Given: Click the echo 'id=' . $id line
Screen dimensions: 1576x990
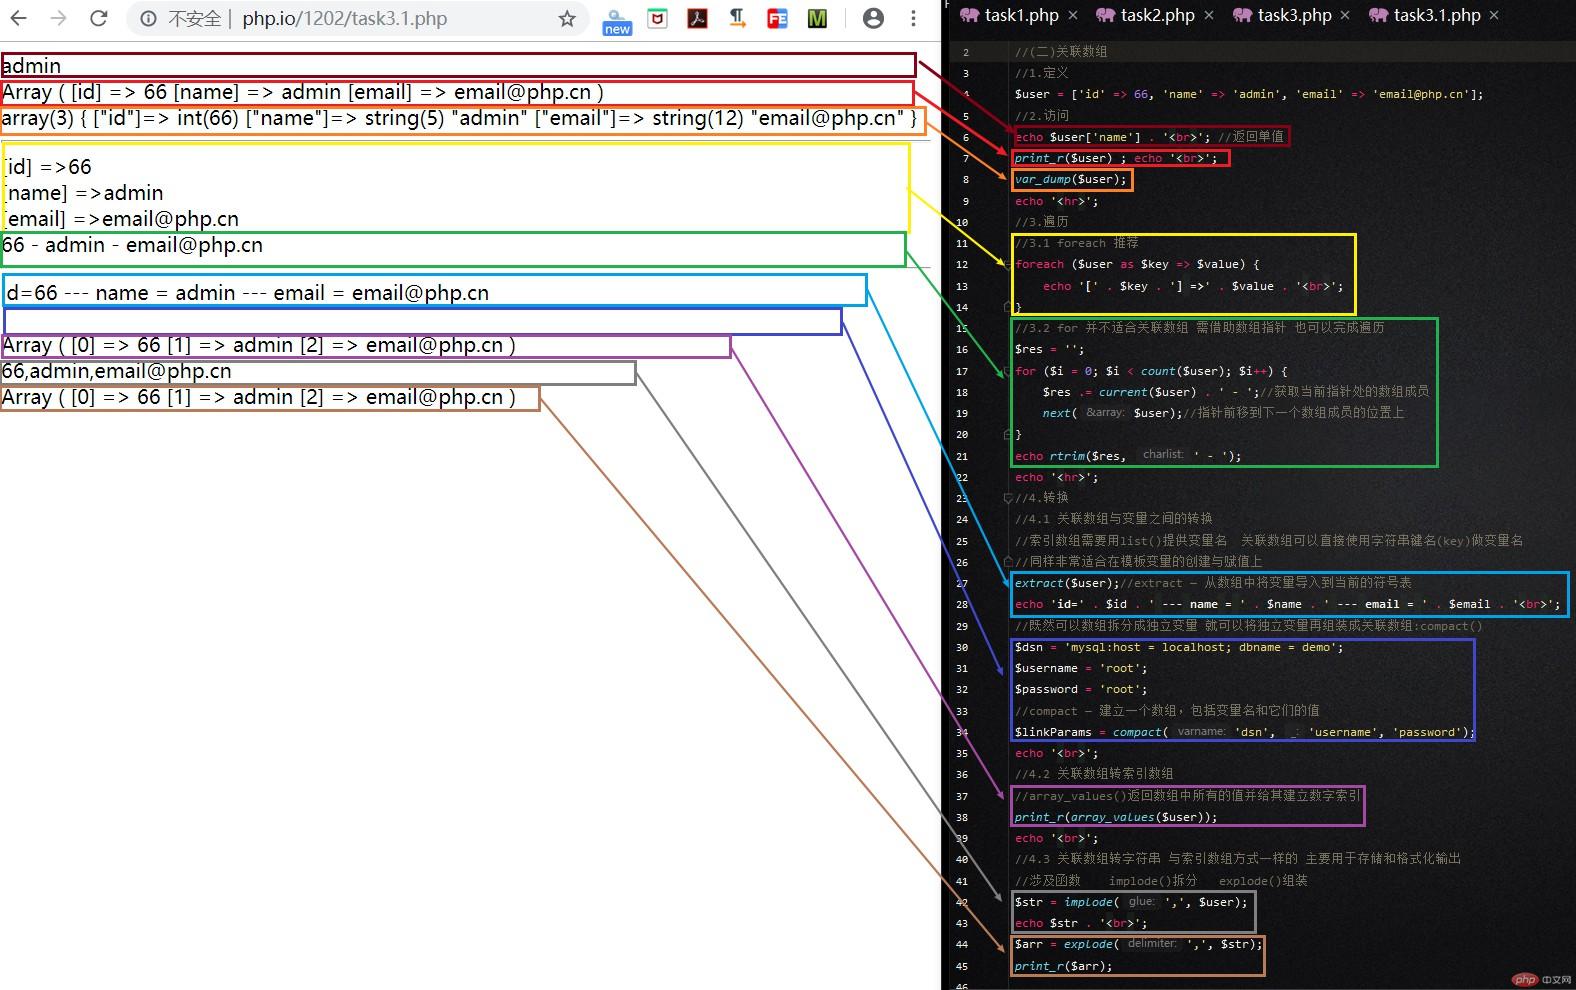Looking at the screenshot, I should (1288, 604).
